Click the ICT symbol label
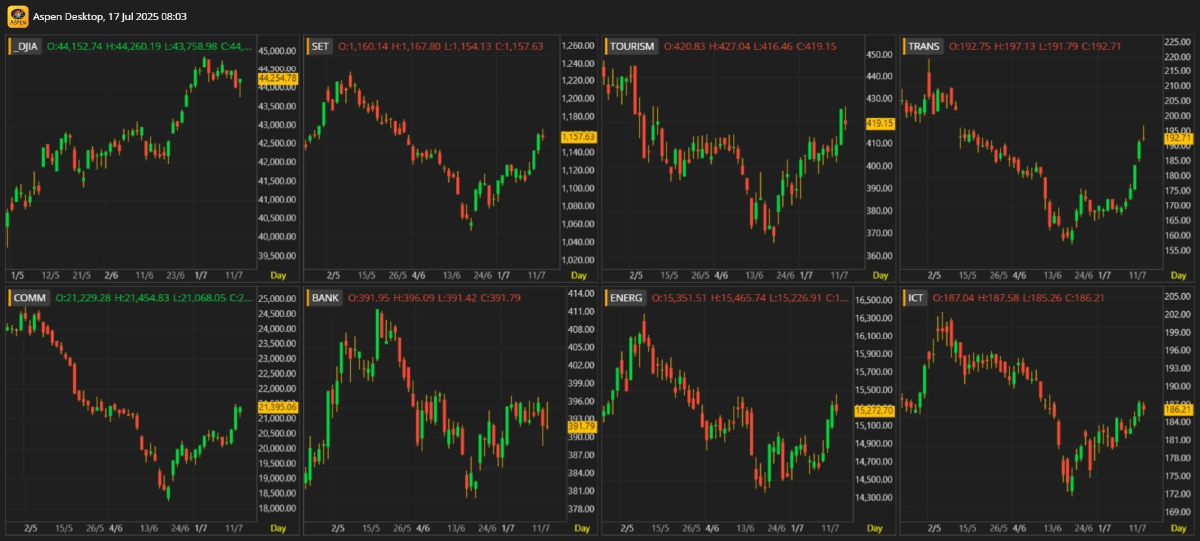The image size is (1200, 541). (x=914, y=298)
